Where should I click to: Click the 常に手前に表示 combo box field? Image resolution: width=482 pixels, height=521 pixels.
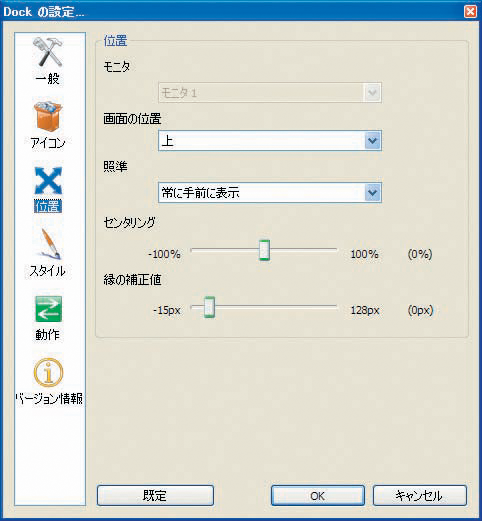[x=270, y=192]
